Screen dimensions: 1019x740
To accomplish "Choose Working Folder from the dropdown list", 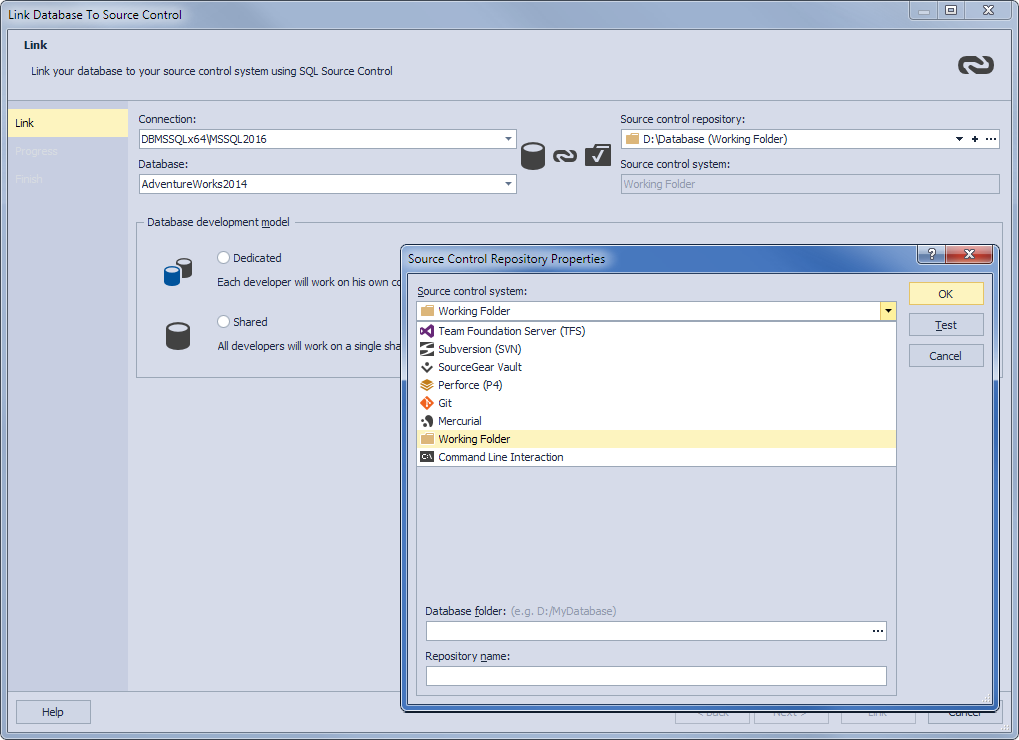I will 656,439.
